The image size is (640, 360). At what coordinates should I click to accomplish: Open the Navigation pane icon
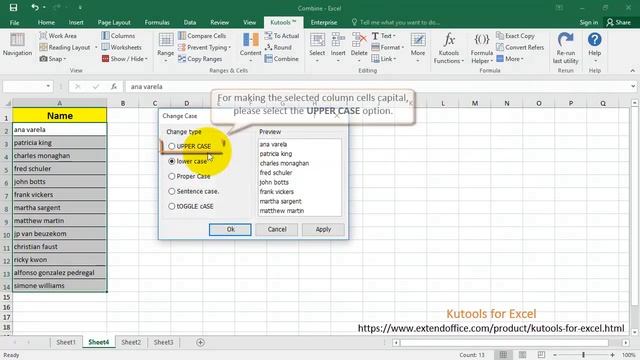17,44
